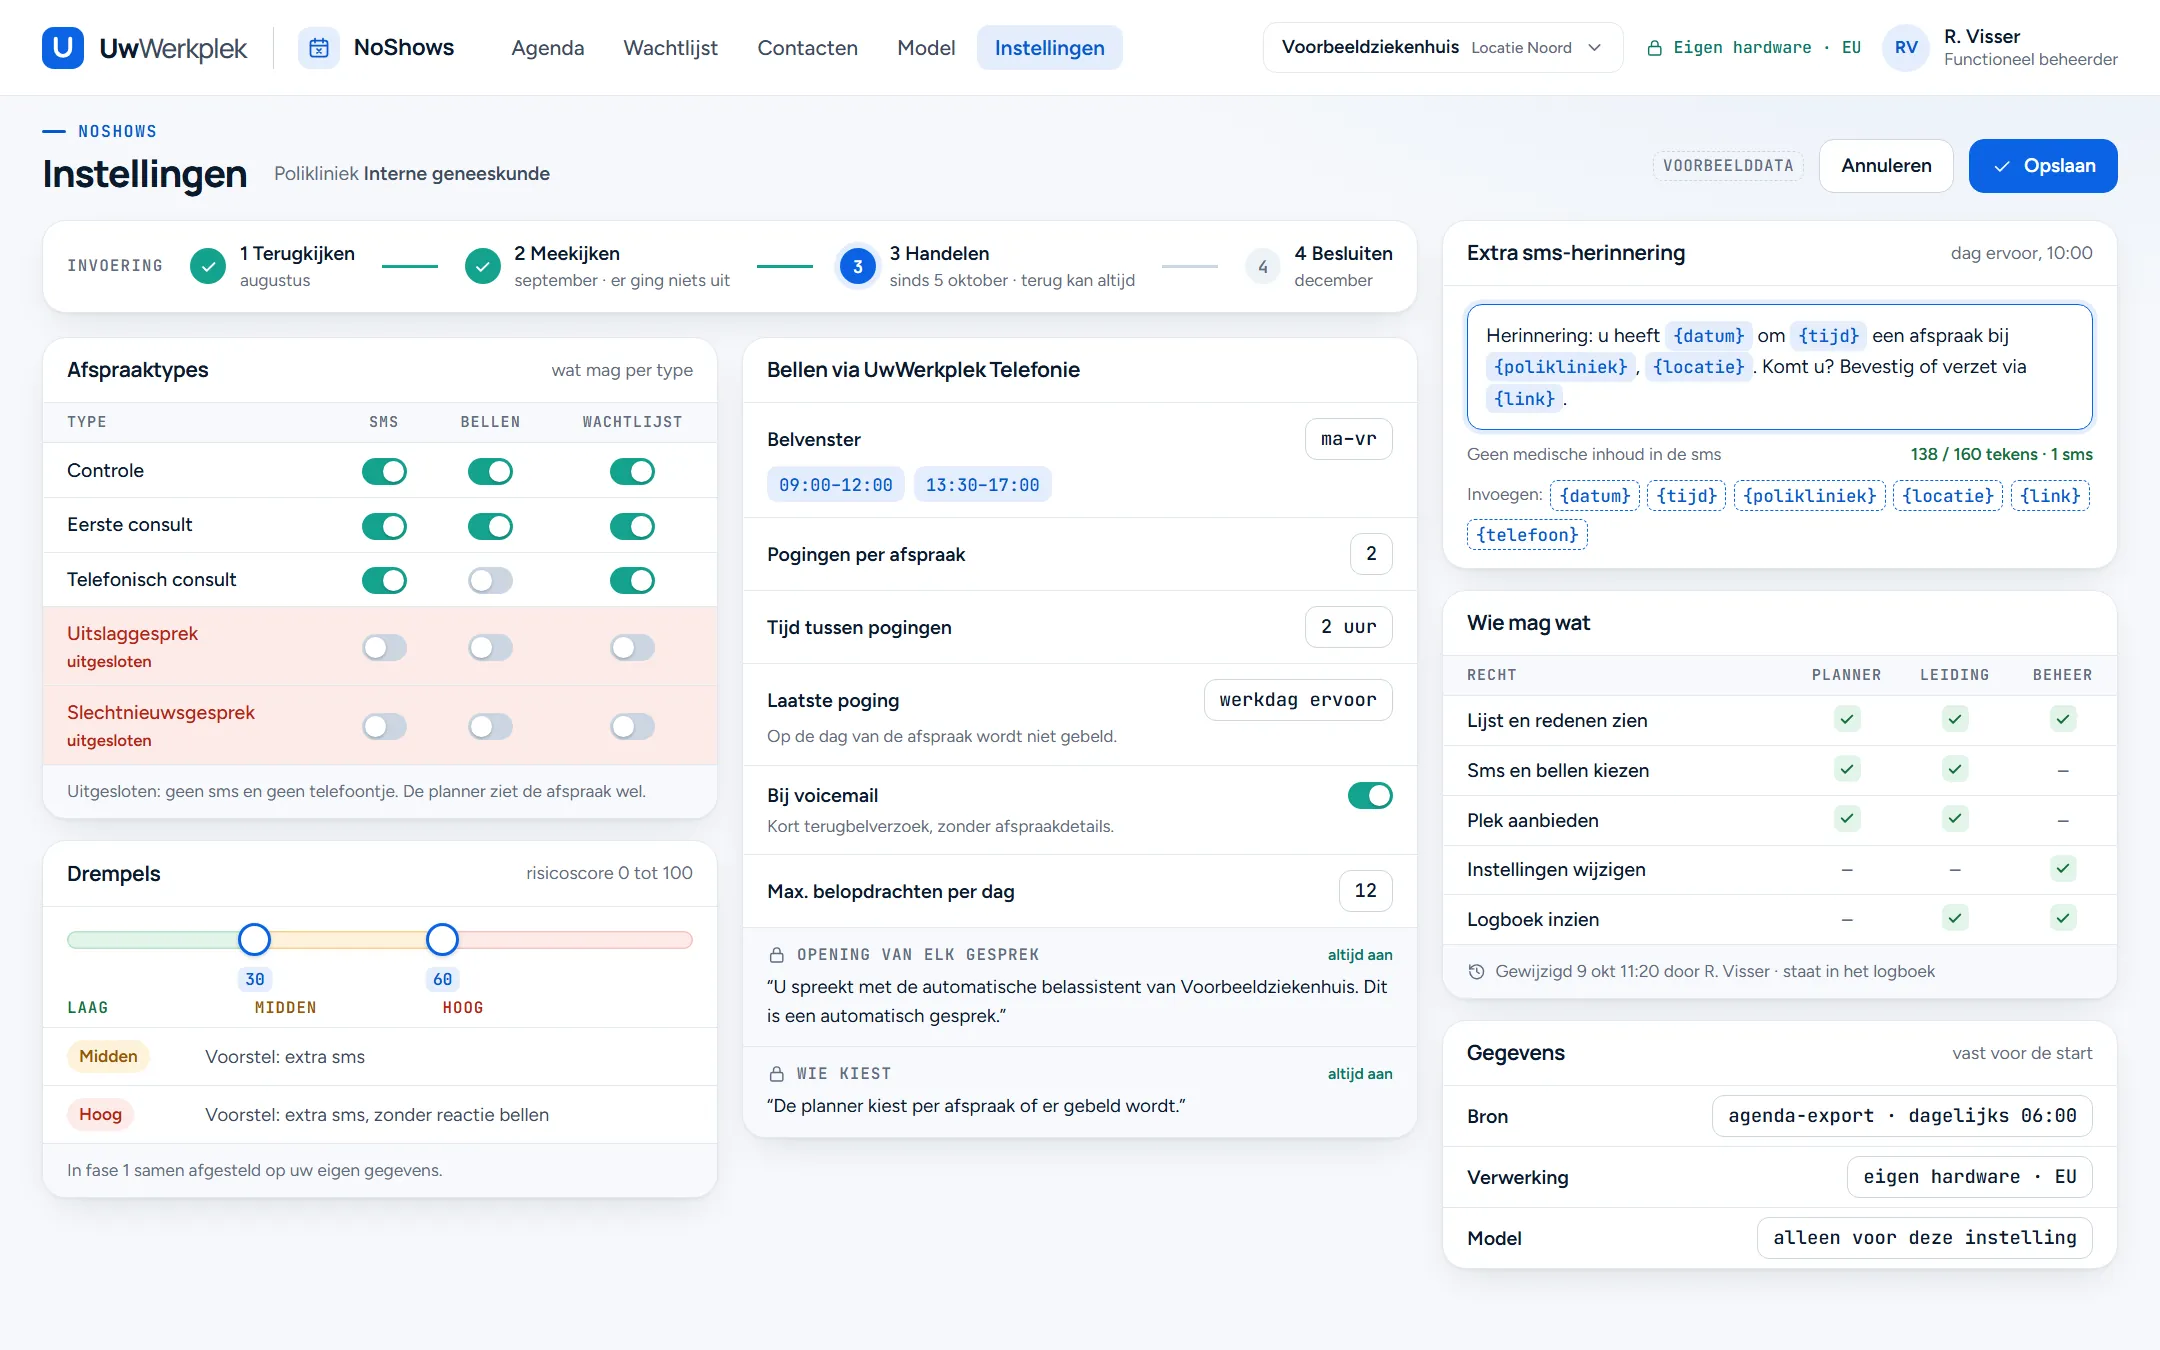Open the NoShows calendar app icon
This screenshot has width=2160, height=1350.
coord(319,47)
